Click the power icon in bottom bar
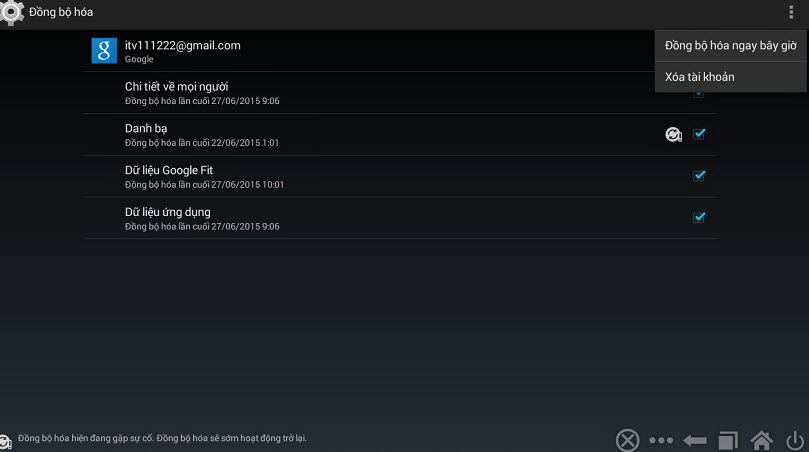Image resolution: width=809 pixels, height=452 pixels. pos(795,440)
